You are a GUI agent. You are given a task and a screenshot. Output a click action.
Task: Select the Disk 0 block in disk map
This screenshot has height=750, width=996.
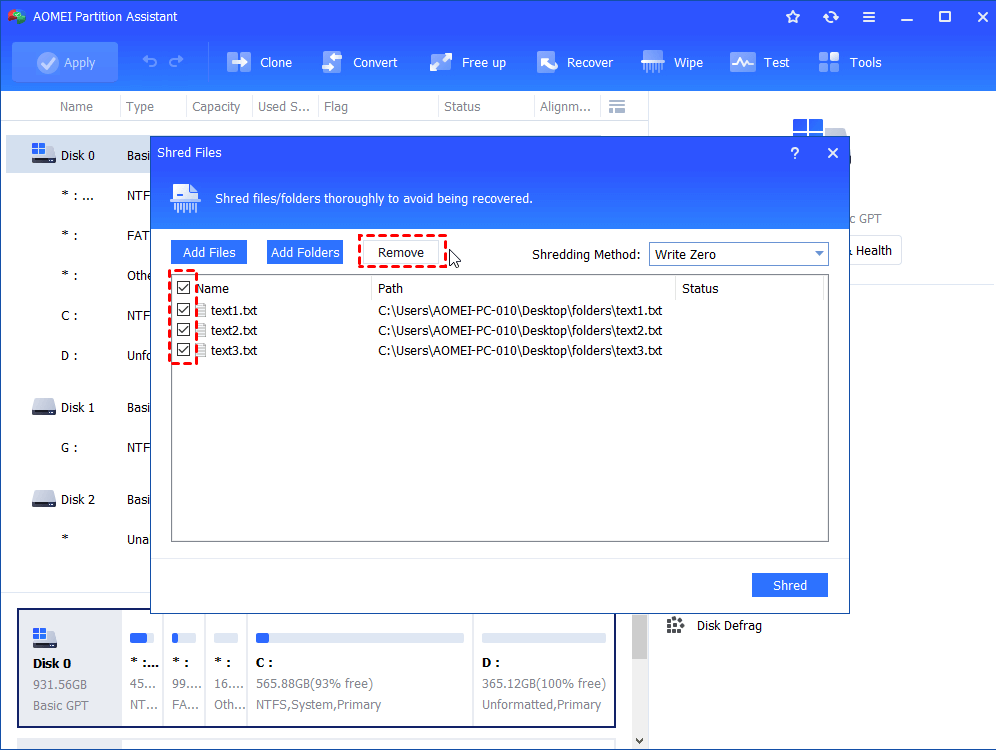(x=70, y=668)
